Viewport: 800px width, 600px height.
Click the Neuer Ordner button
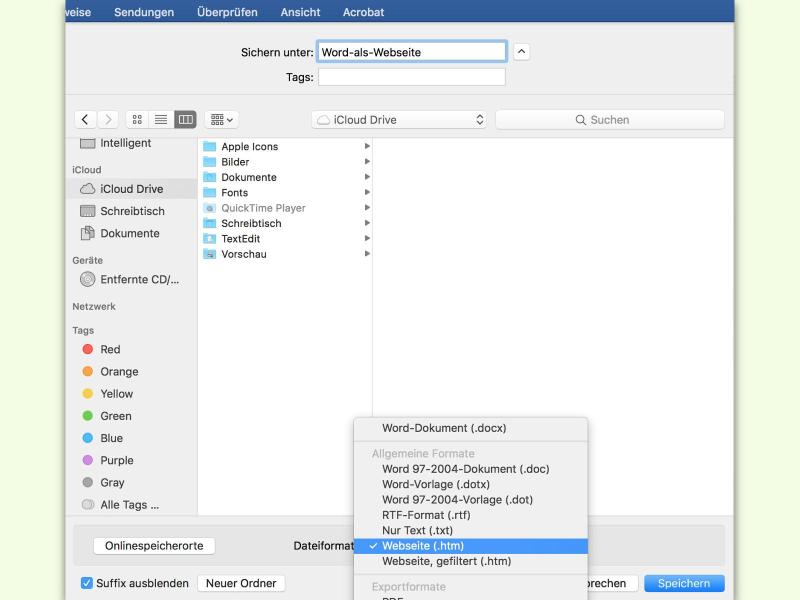pos(240,583)
